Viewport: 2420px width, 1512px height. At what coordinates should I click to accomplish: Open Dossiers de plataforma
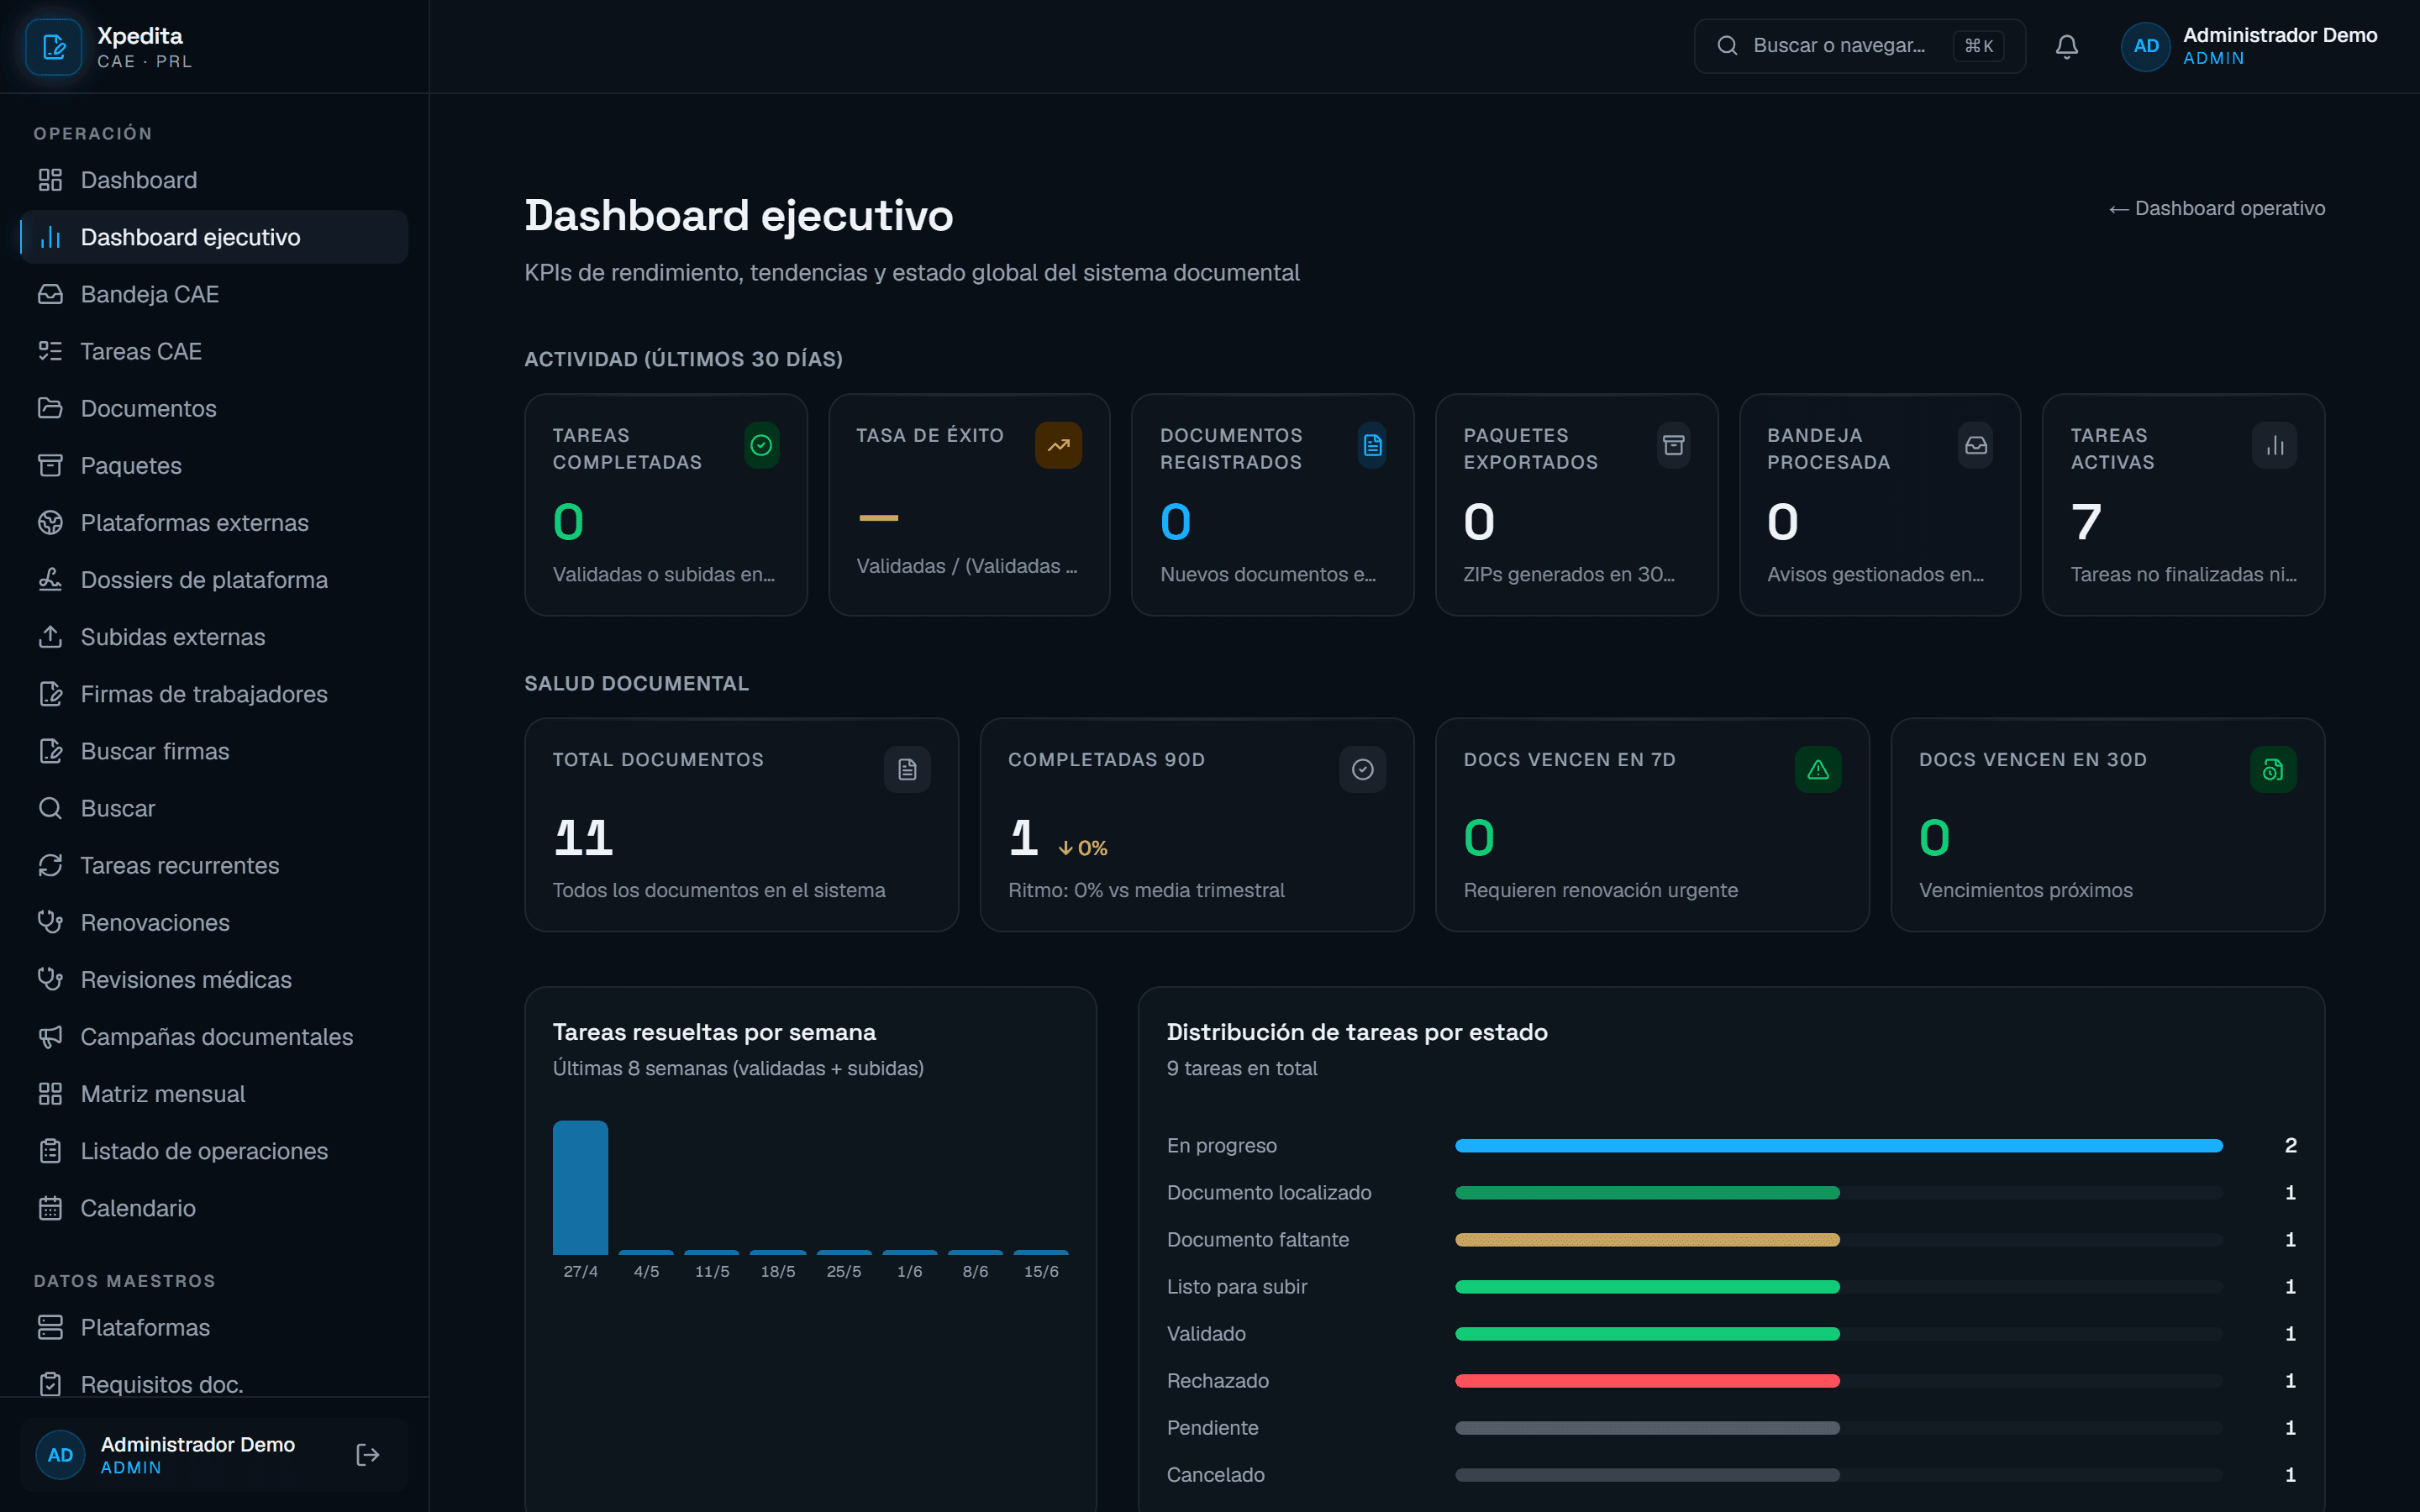214,580
